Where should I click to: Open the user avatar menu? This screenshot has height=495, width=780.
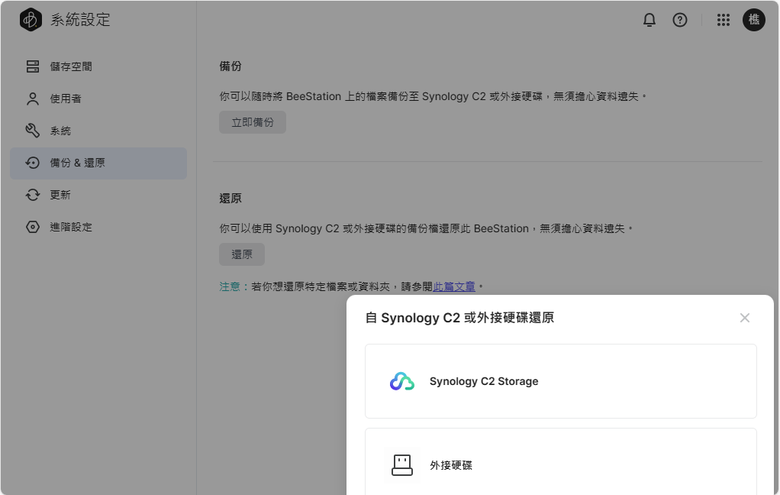(x=754, y=20)
